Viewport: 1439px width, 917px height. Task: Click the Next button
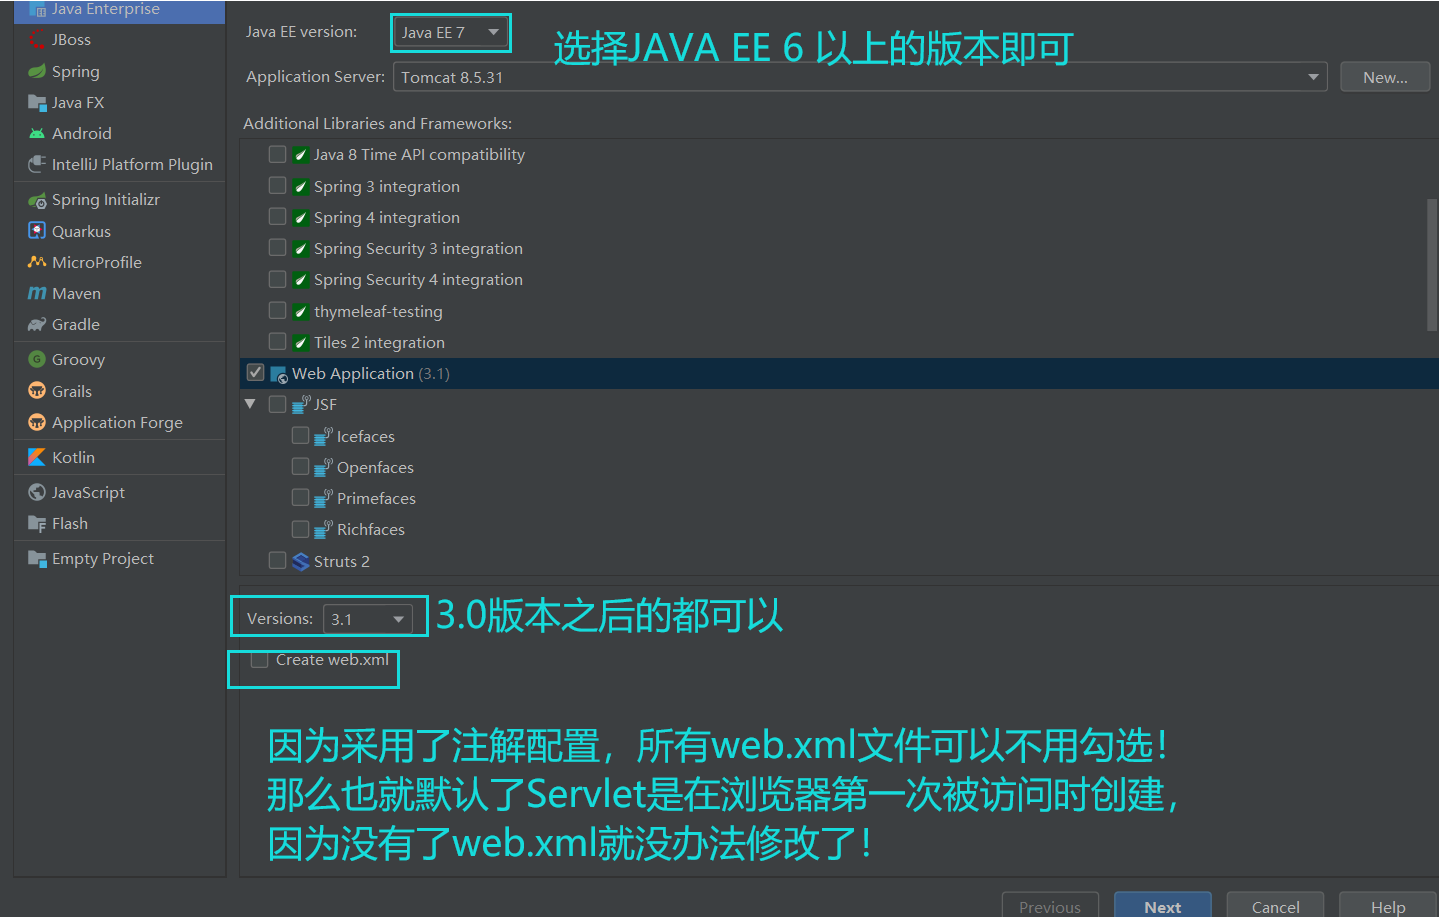1163,906
